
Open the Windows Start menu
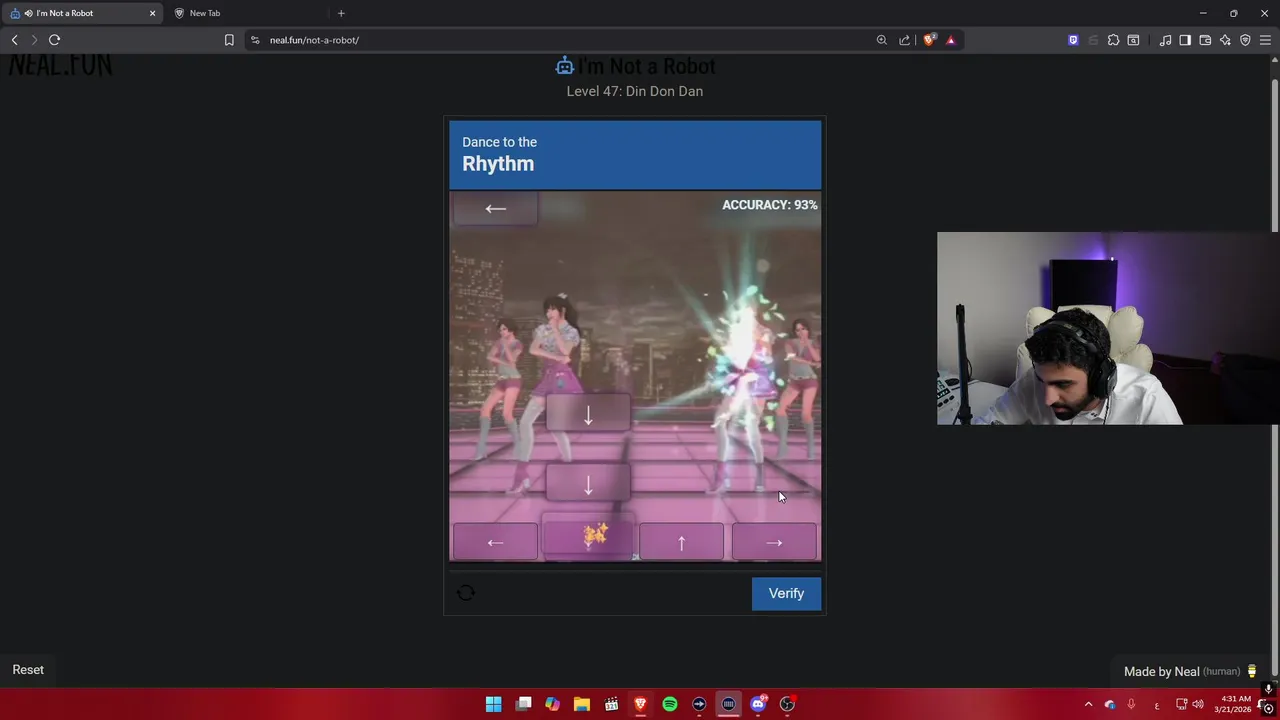pos(493,704)
